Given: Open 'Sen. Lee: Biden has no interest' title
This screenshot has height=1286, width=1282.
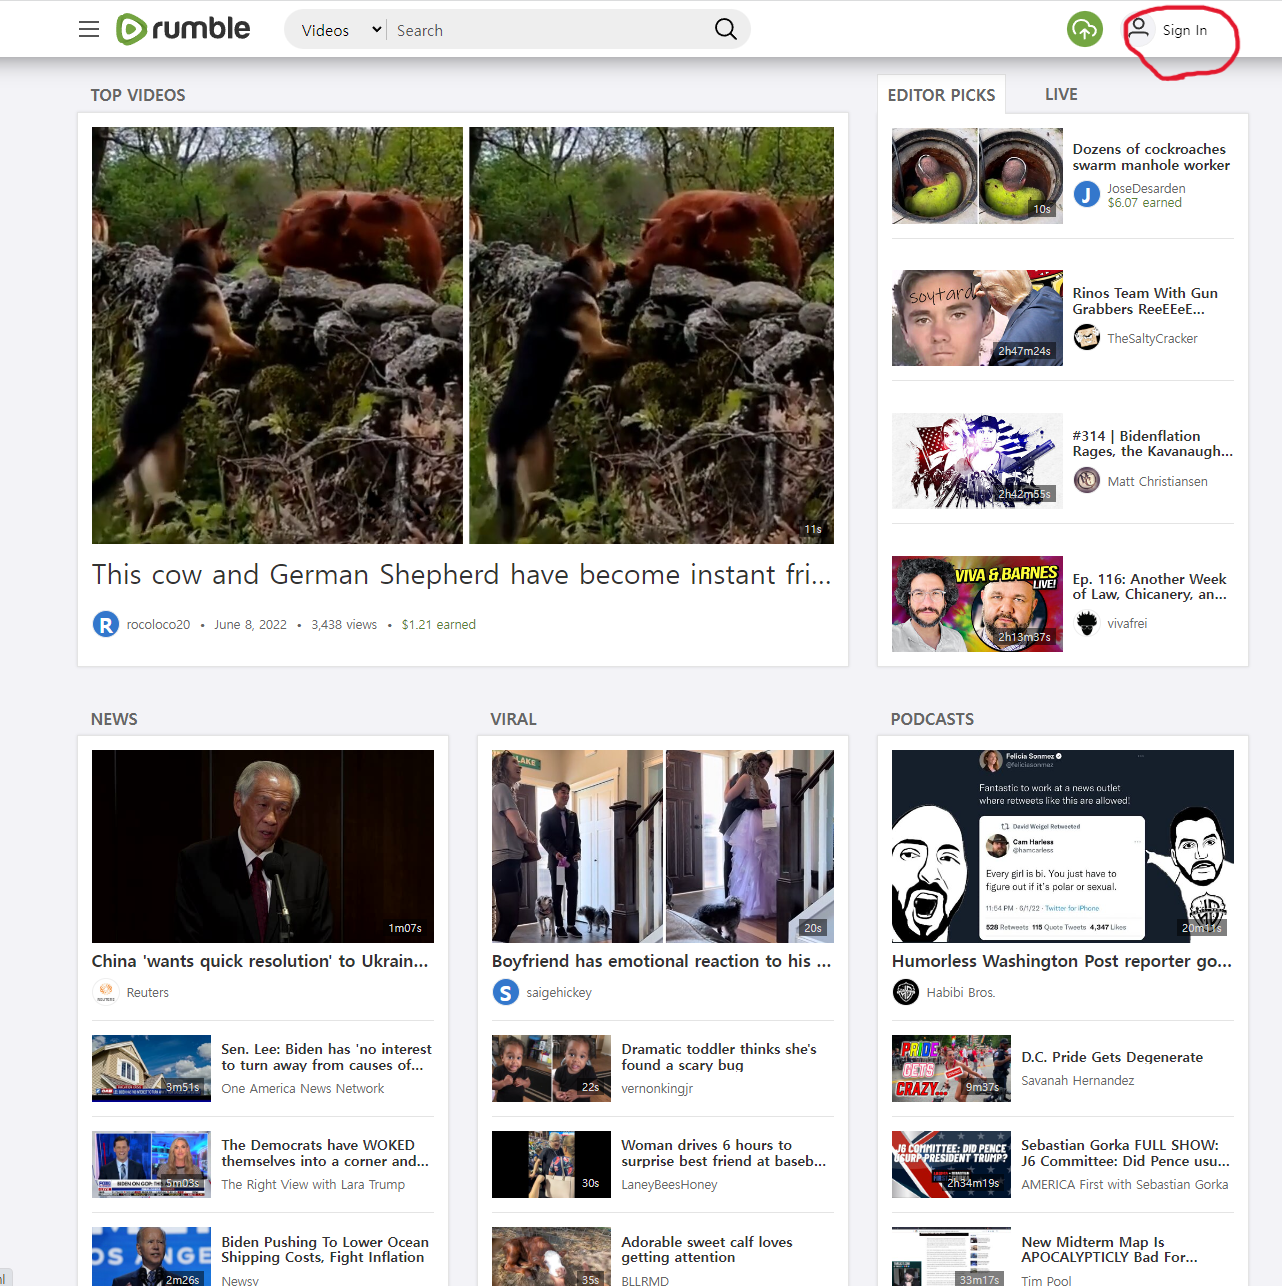Looking at the screenshot, I should [326, 1057].
